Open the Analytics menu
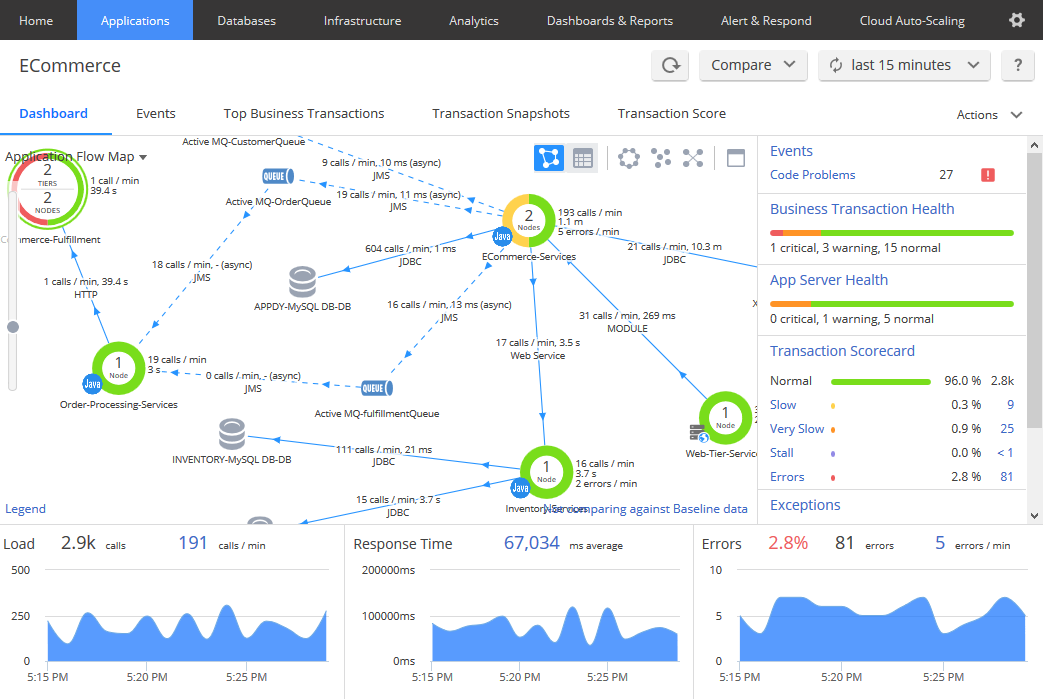The image size is (1043, 699). tap(474, 20)
